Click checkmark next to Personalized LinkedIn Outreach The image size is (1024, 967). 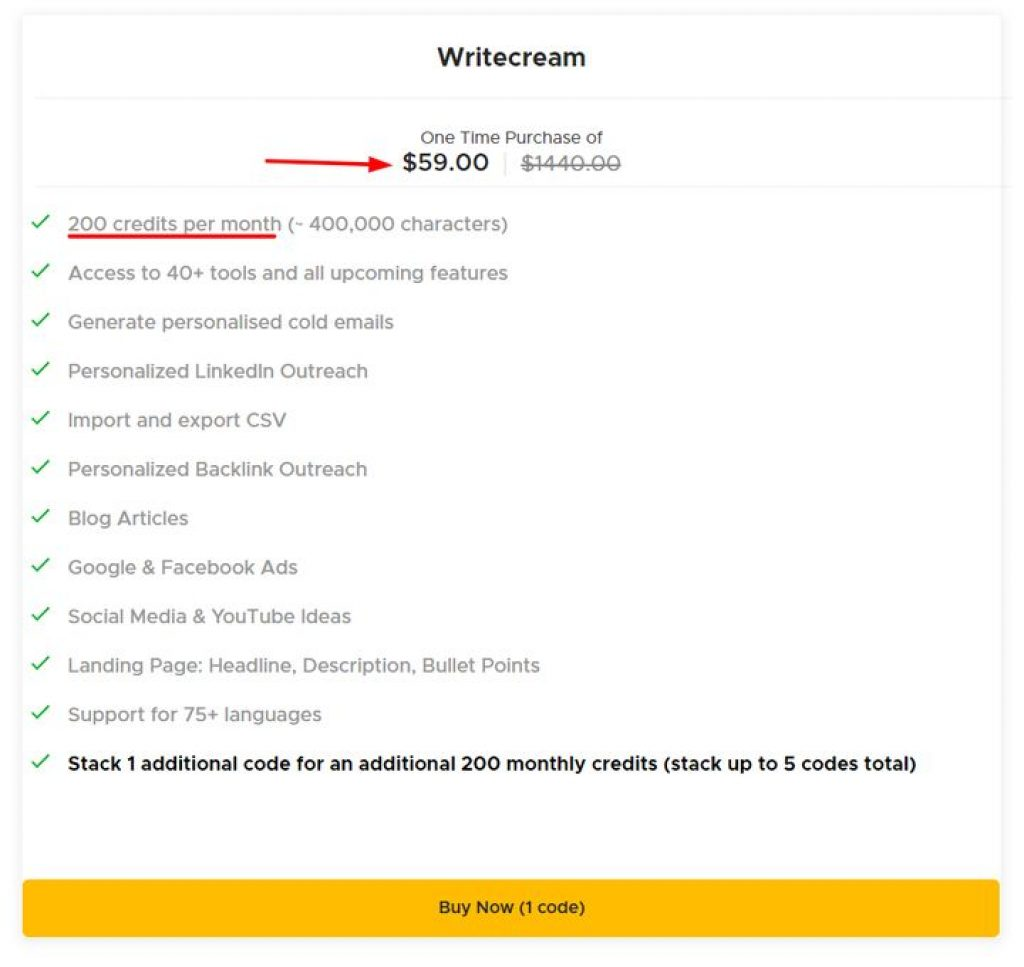coord(40,369)
